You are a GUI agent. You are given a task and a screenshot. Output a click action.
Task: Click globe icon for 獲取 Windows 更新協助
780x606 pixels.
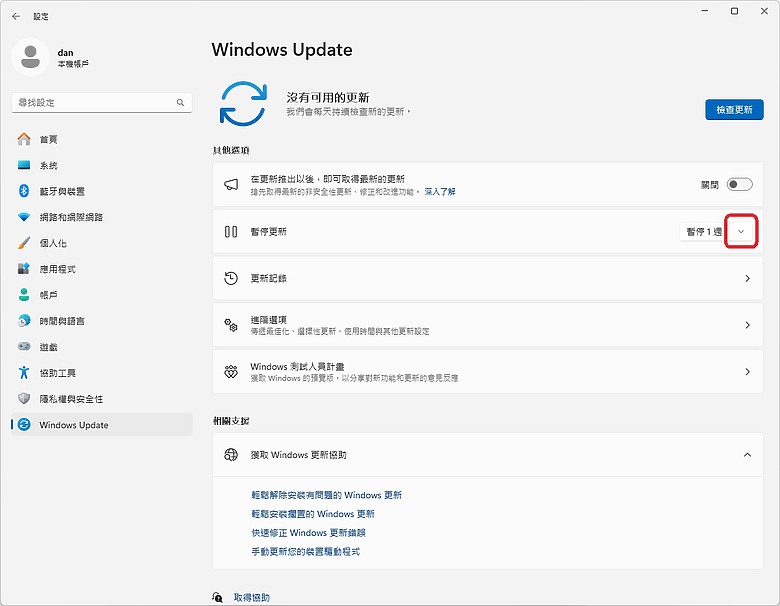coord(231,455)
